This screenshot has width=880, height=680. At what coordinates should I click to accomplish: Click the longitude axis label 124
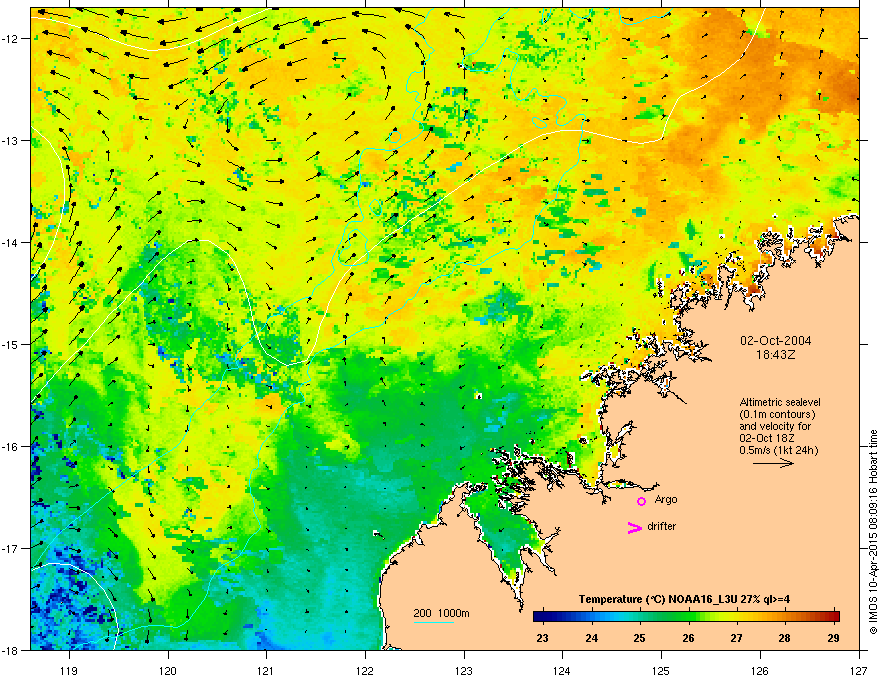point(562,670)
